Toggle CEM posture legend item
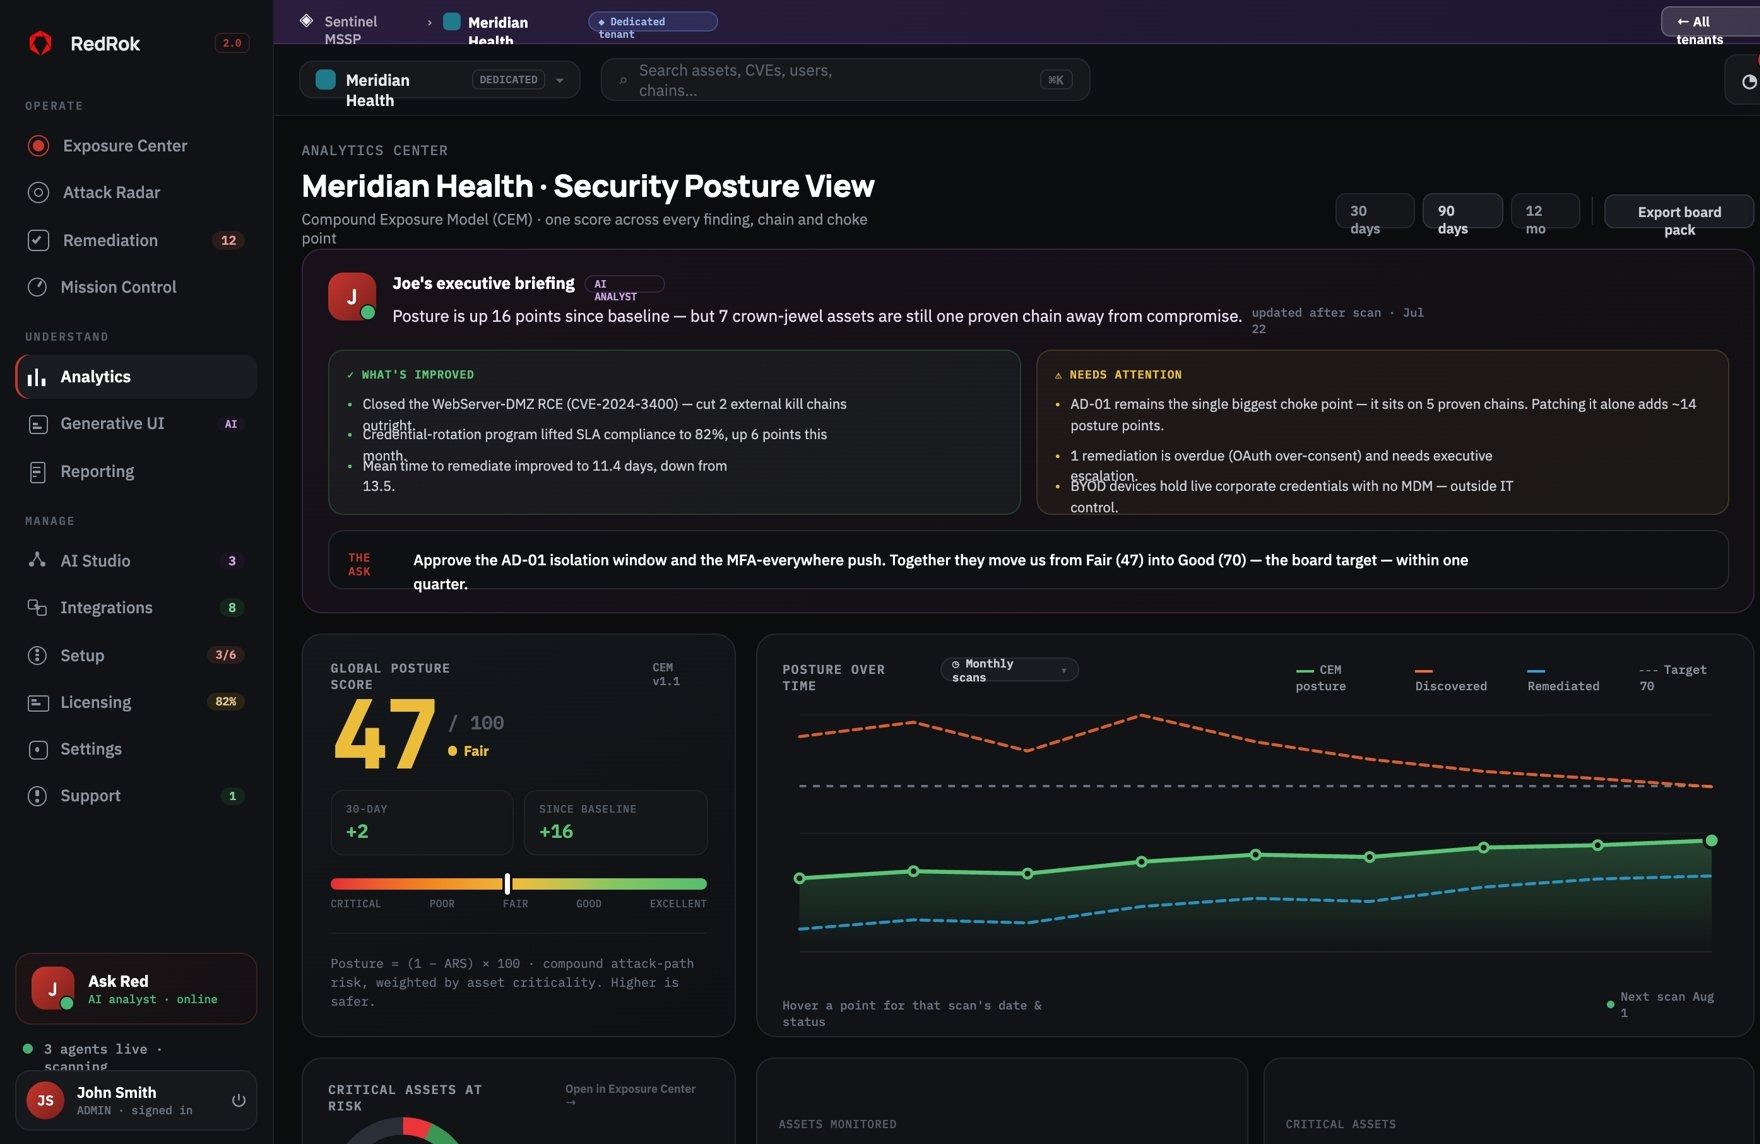Viewport: 1760px width, 1144px height. [1321, 678]
